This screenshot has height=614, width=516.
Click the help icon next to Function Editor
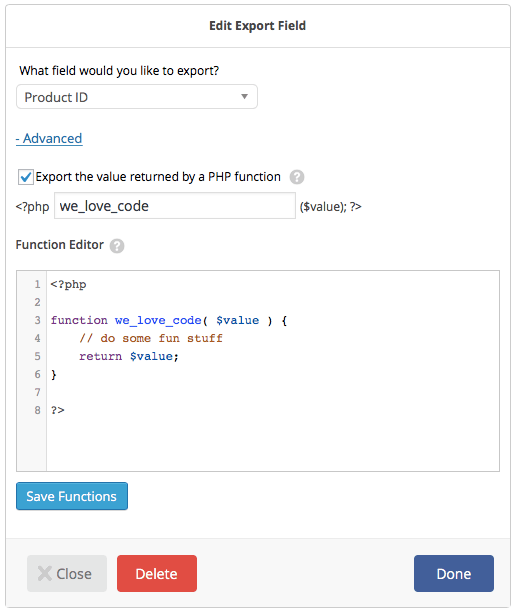click(x=117, y=246)
